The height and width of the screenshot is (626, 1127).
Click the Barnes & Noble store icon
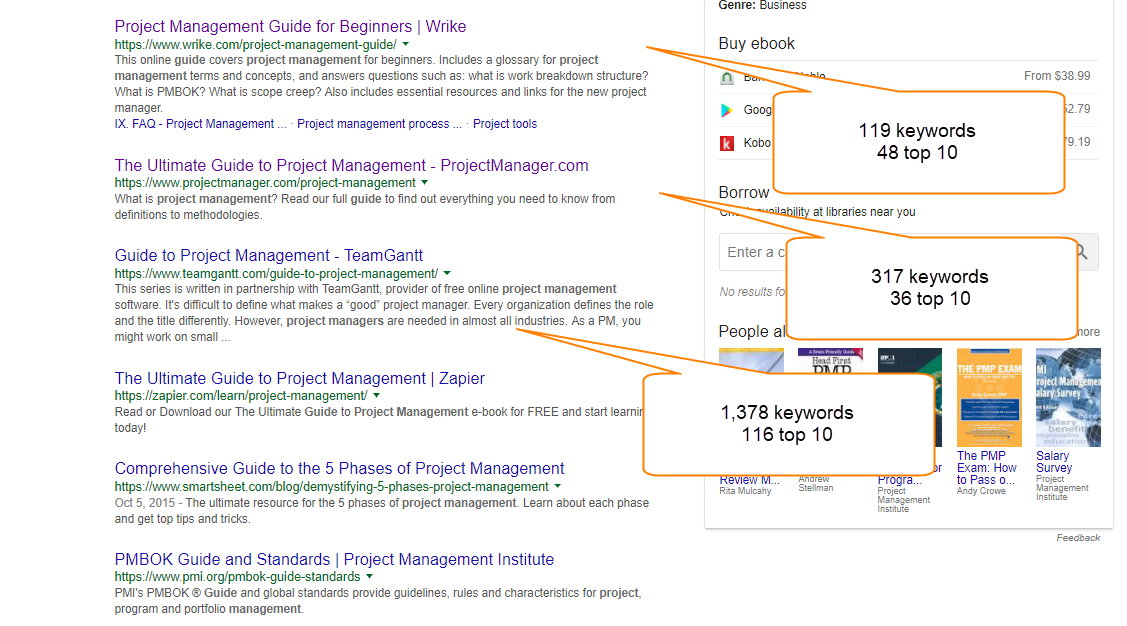[x=727, y=77]
